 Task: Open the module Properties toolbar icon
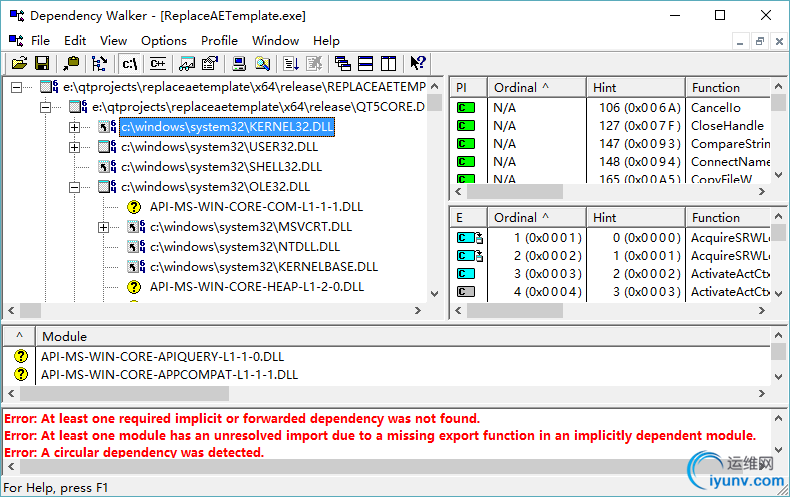(x=210, y=64)
